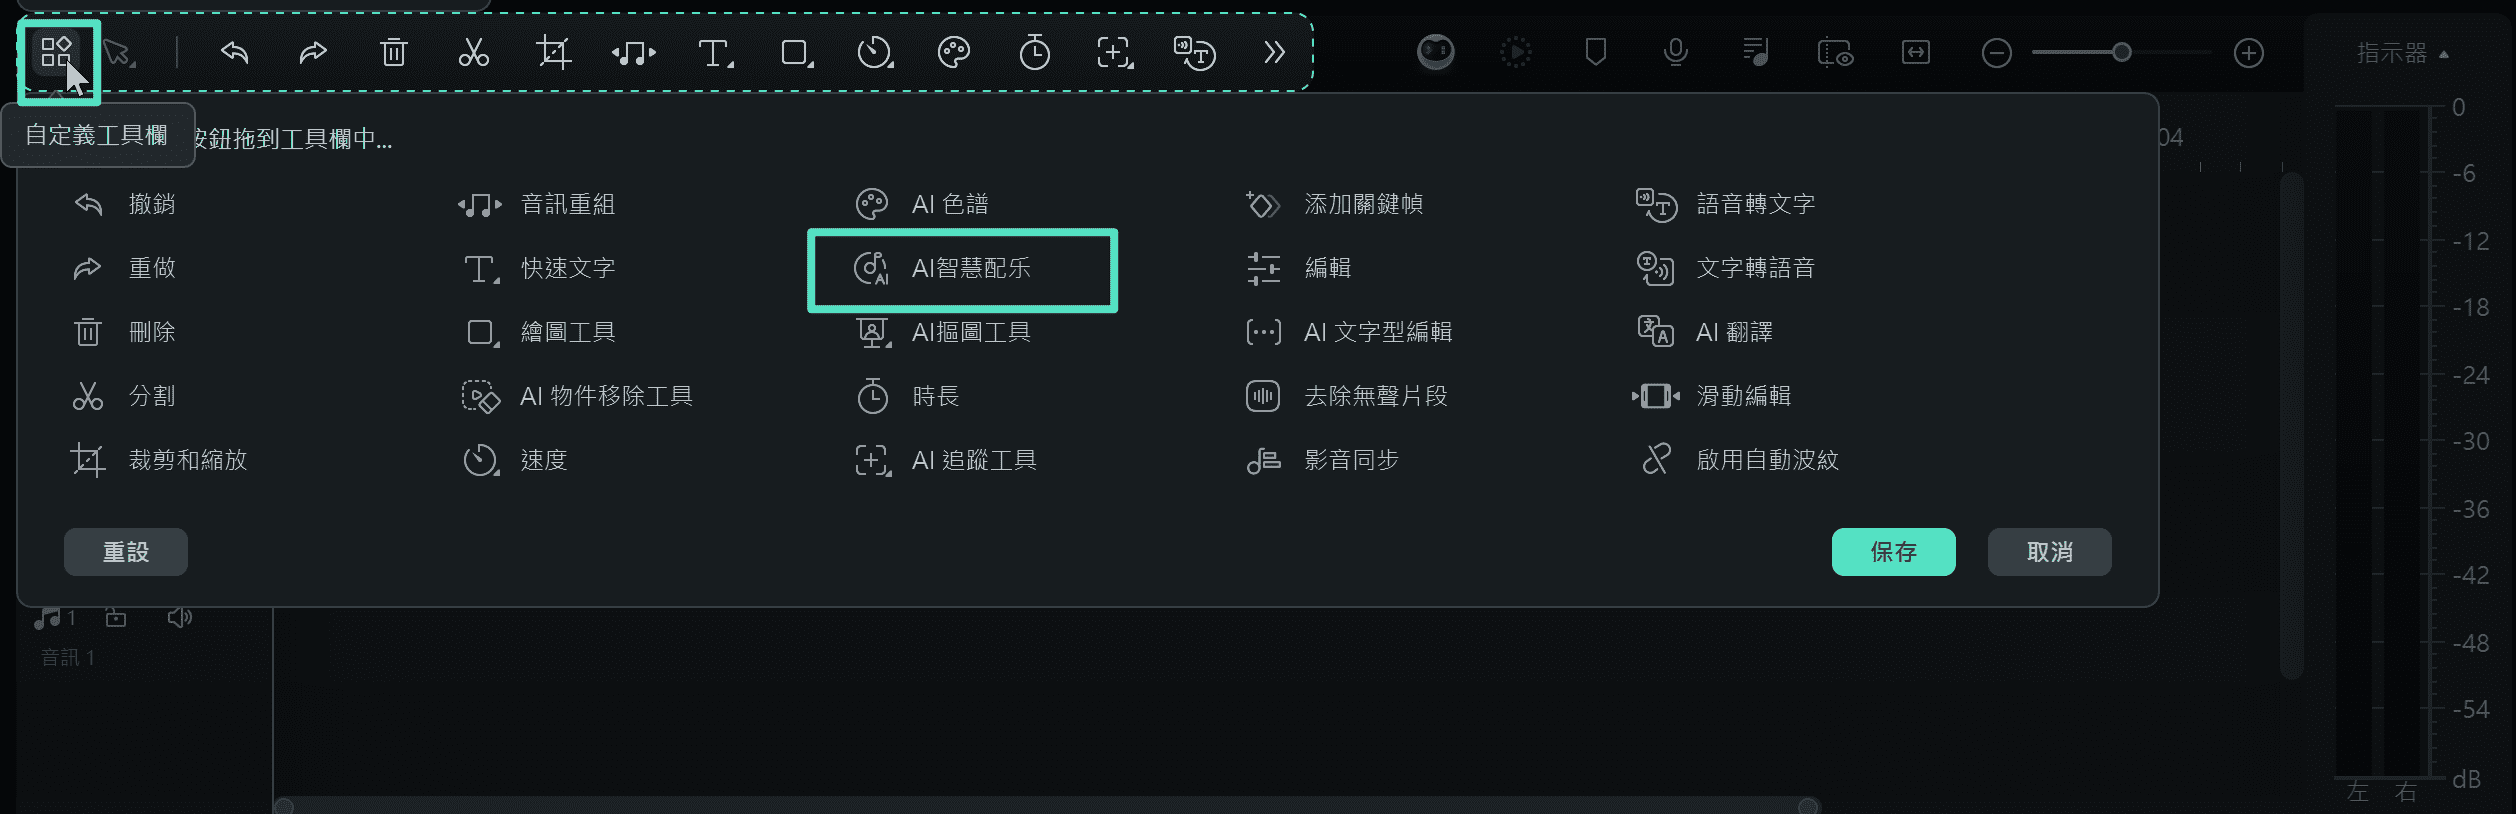This screenshot has height=814, width=2516.
Task: Click the redo arrow in the toolbar
Action: point(313,52)
